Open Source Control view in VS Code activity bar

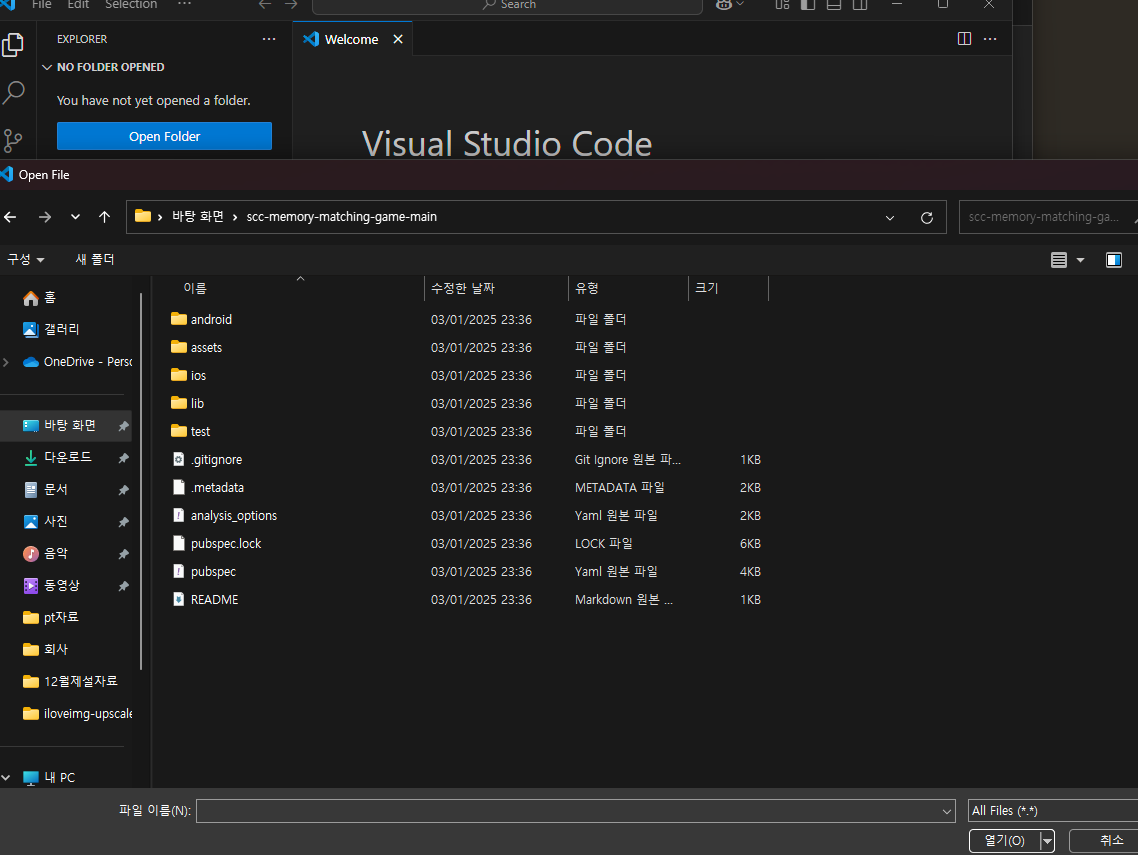[13, 140]
